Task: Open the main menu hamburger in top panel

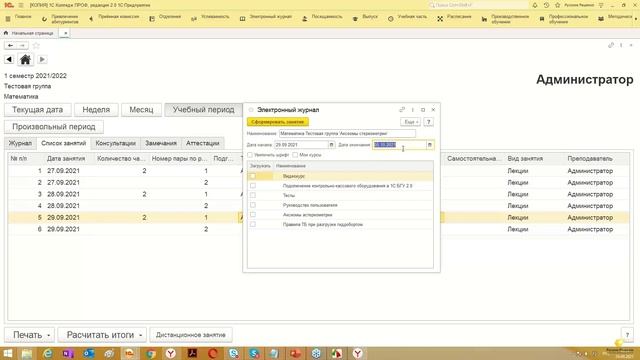Action: coord(21,5)
